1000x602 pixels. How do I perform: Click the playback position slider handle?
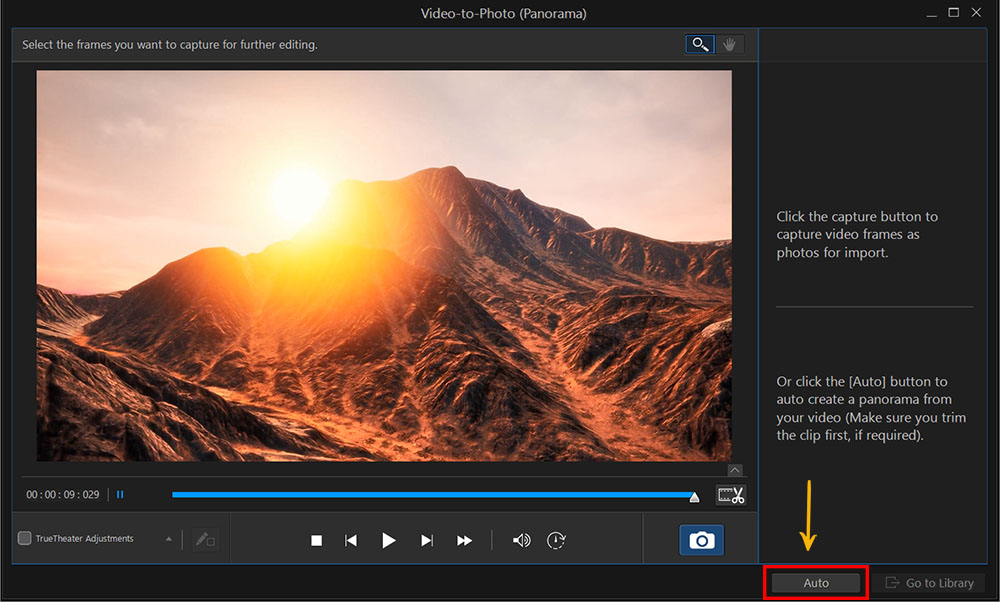tap(695, 497)
